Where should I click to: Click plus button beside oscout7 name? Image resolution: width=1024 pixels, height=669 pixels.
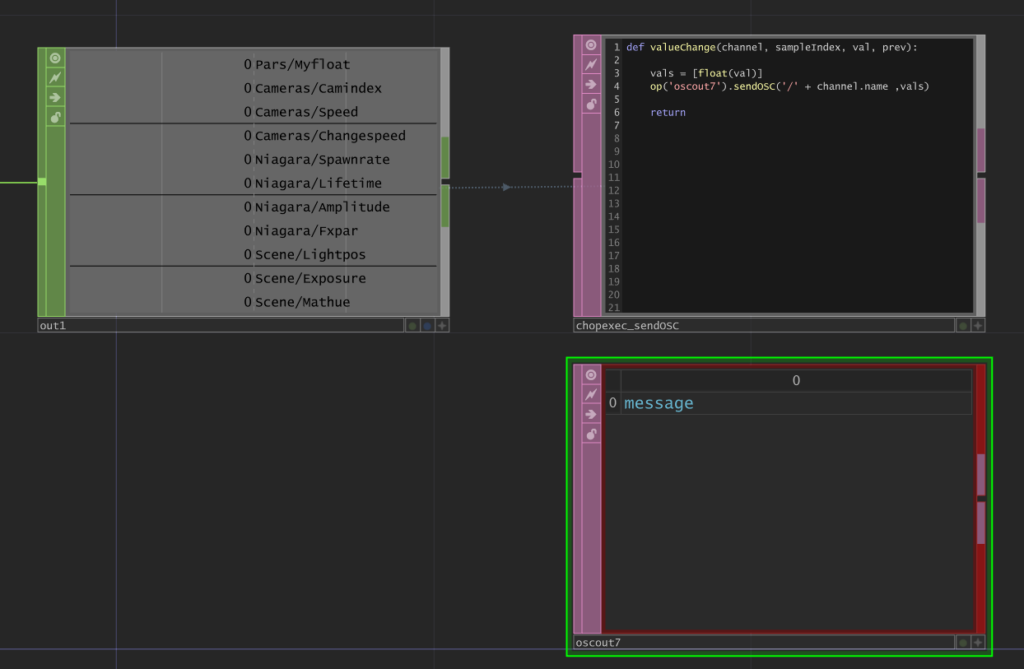click(978, 642)
